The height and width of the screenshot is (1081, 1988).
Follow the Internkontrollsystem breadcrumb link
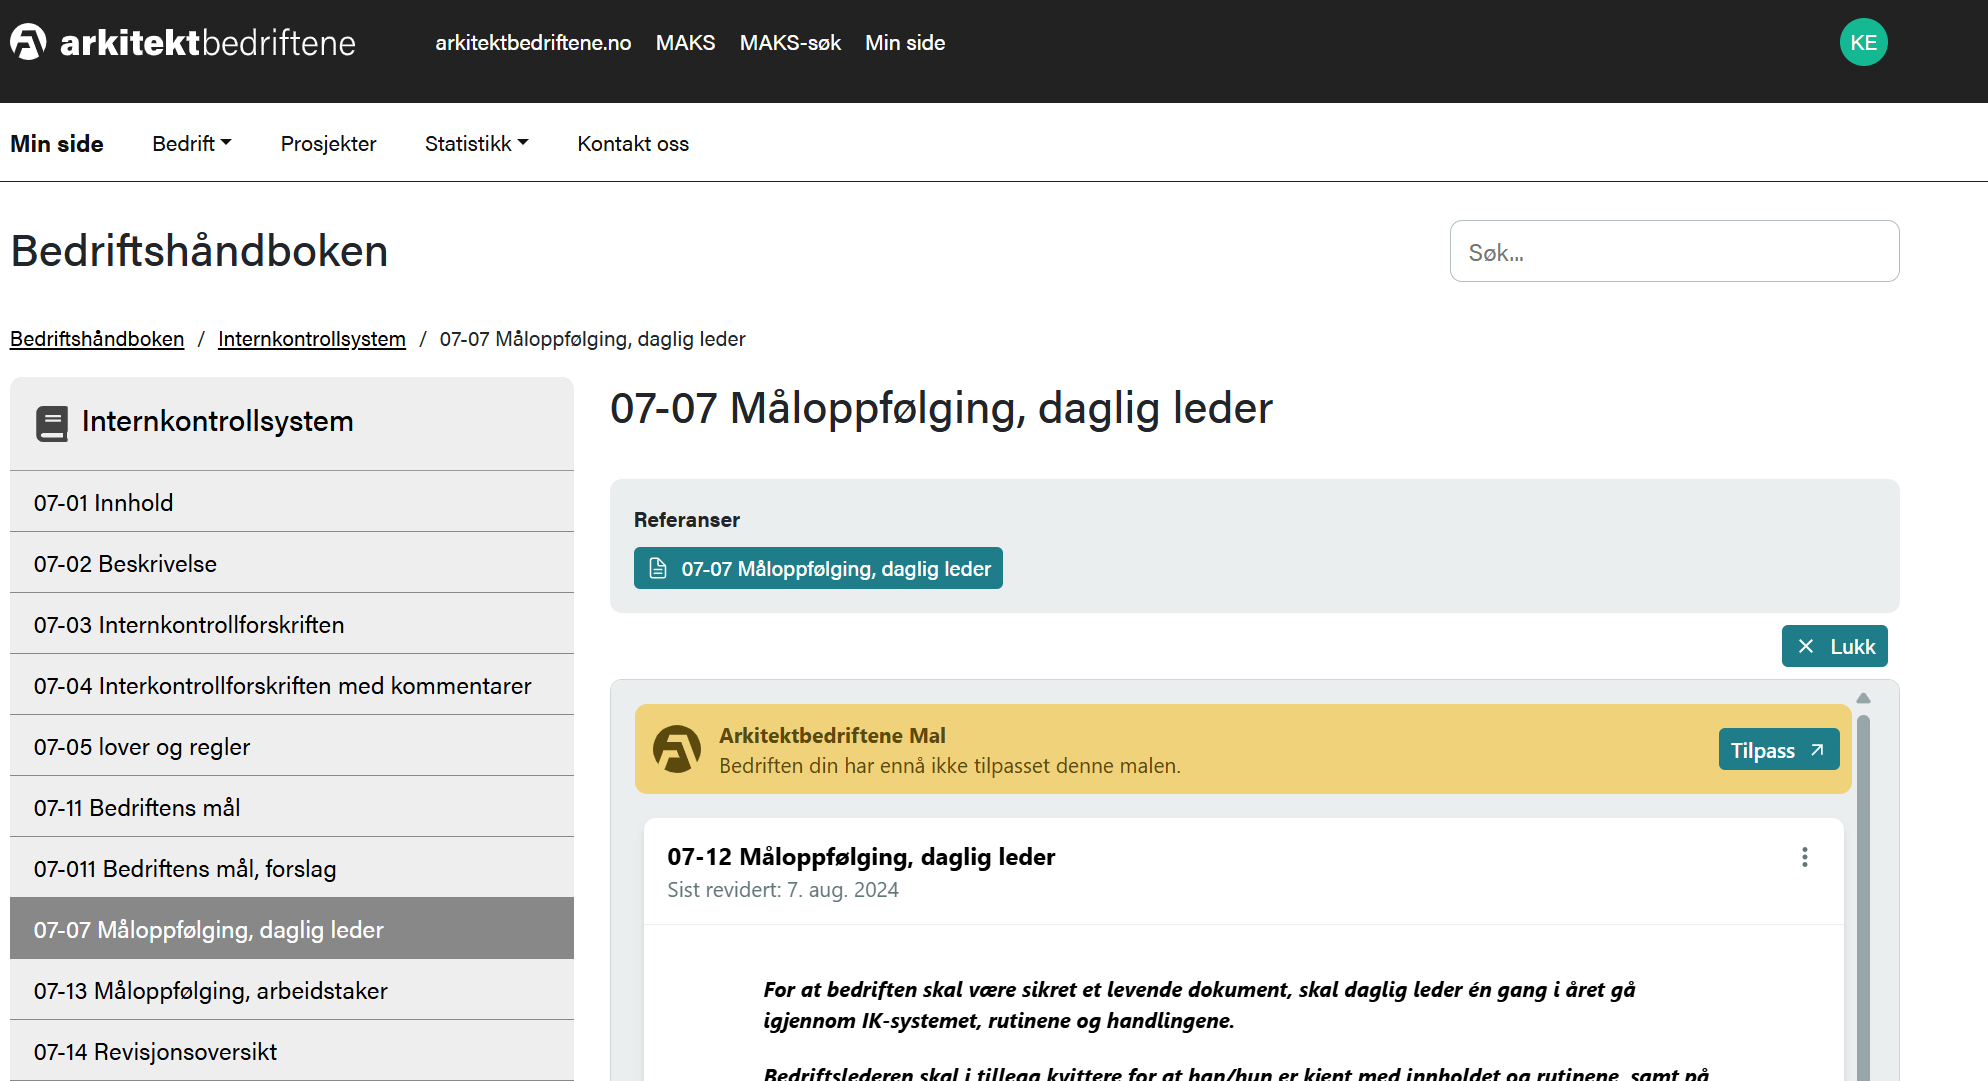pyautogui.click(x=312, y=339)
